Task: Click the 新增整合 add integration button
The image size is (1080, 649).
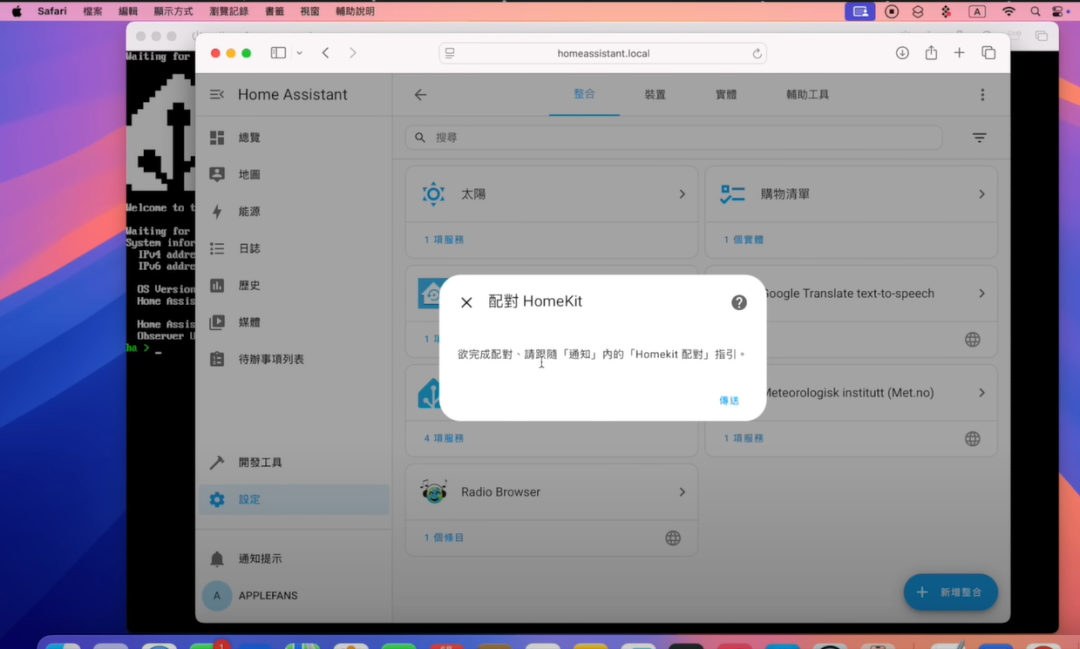Action: pyautogui.click(x=951, y=593)
